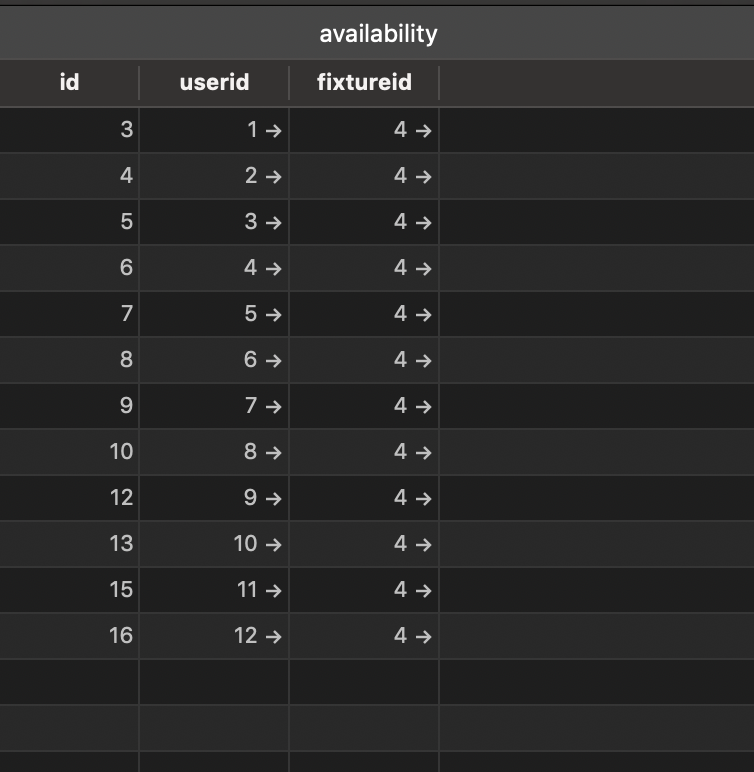
Task: Click fixtureid arrow in row id 7
Action: tap(423, 314)
